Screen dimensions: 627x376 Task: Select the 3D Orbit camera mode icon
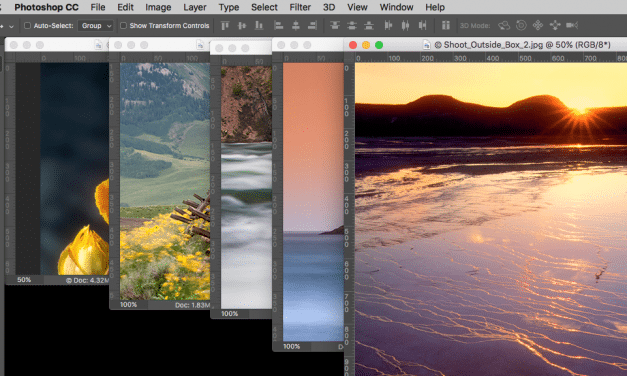pos(504,26)
